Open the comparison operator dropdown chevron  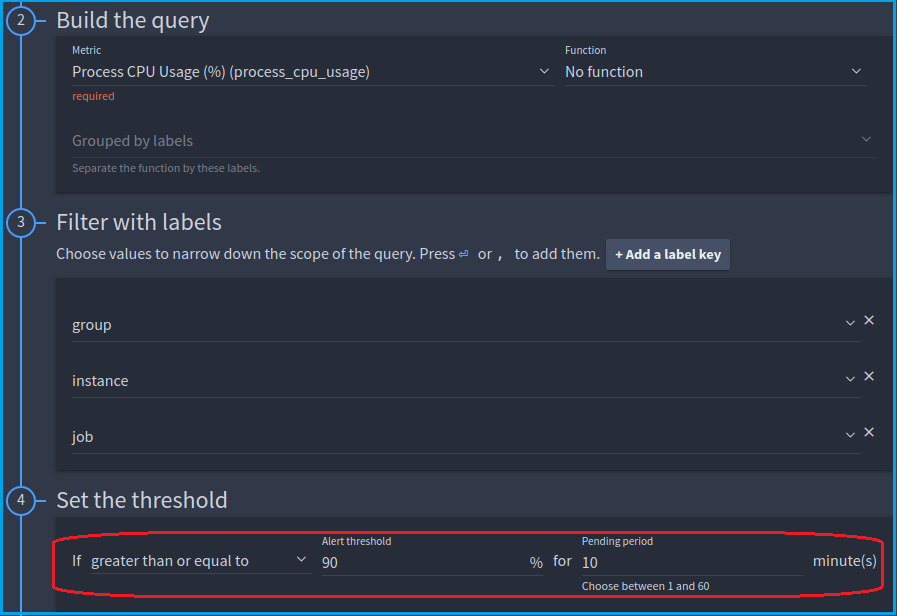pyautogui.click(x=301, y=559)
